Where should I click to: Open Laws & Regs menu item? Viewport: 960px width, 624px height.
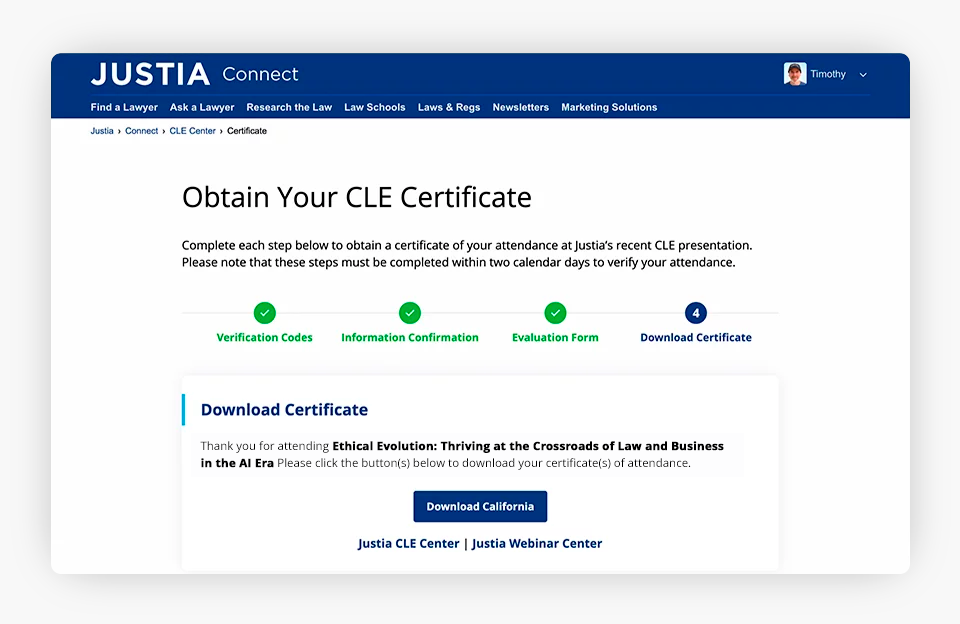click(x=449, y=107)
